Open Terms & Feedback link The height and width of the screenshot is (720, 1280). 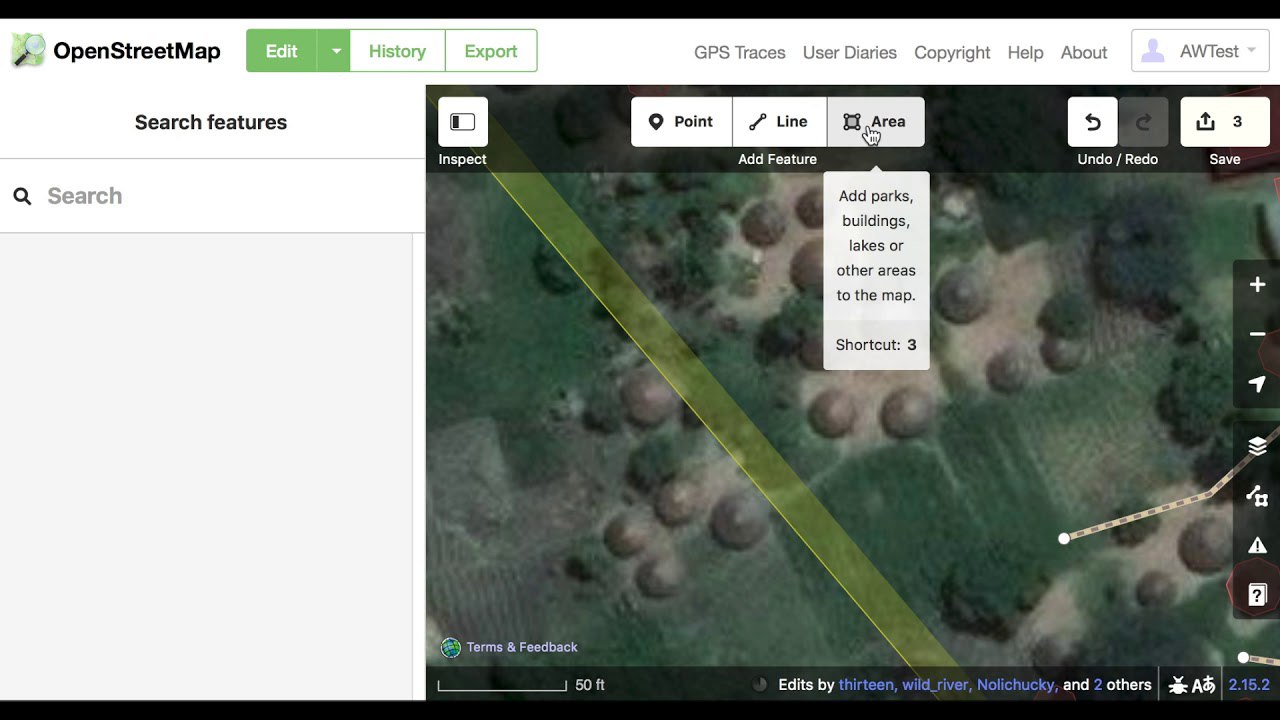[x=522, y=647]
